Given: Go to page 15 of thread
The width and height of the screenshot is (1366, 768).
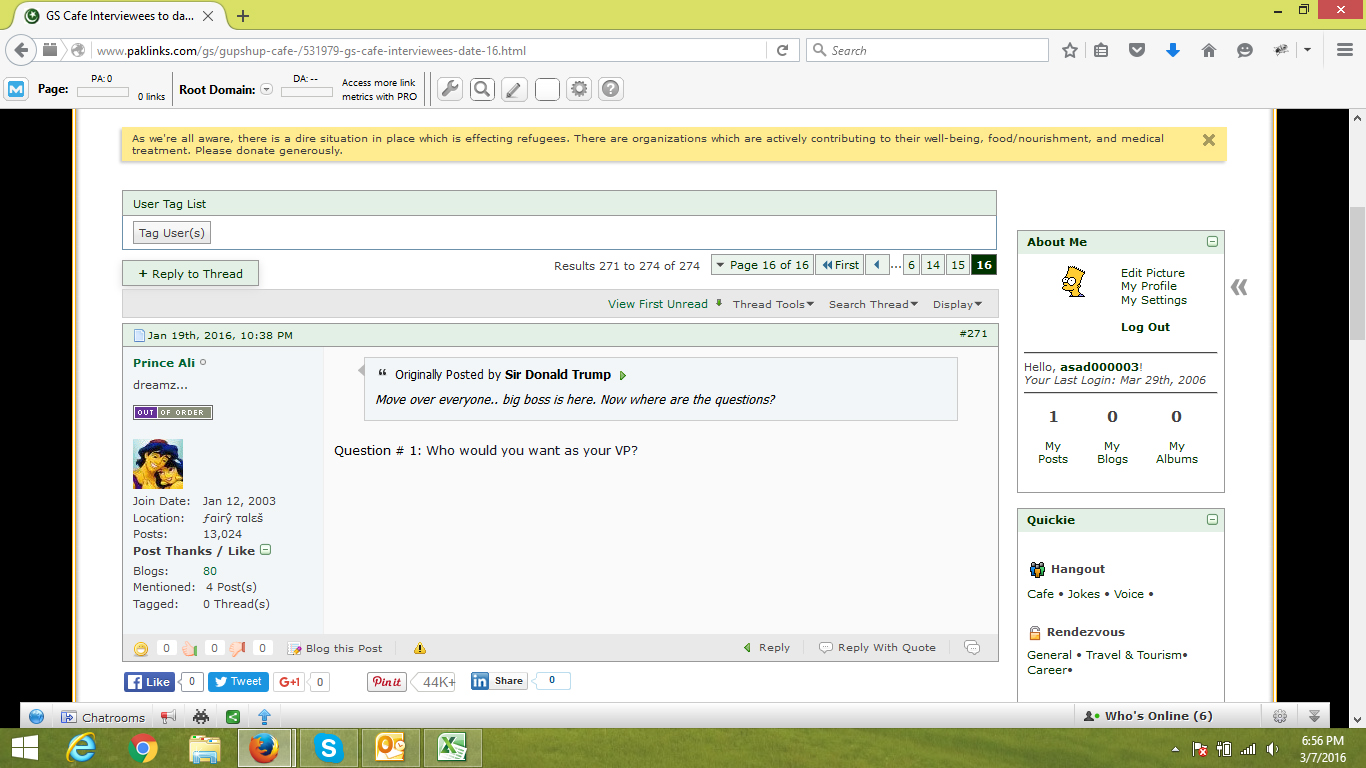Looking at the screenshot, I should (x=958, y=265).
